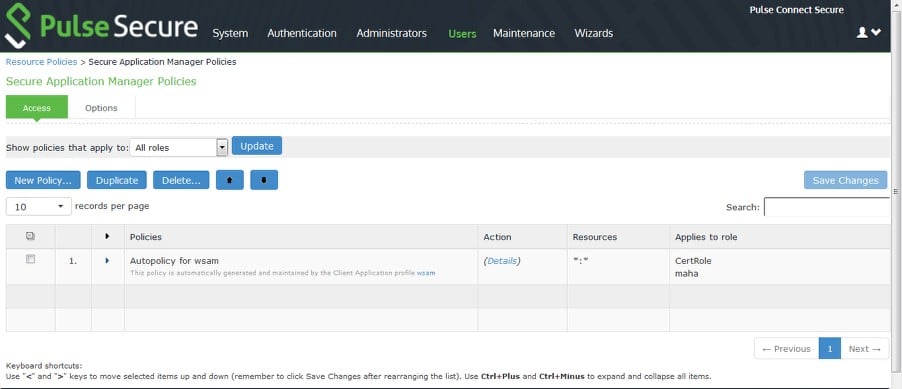Screen dimensions: 902x389
Task: Click the Save Changes button
Action: coord(846,180)
